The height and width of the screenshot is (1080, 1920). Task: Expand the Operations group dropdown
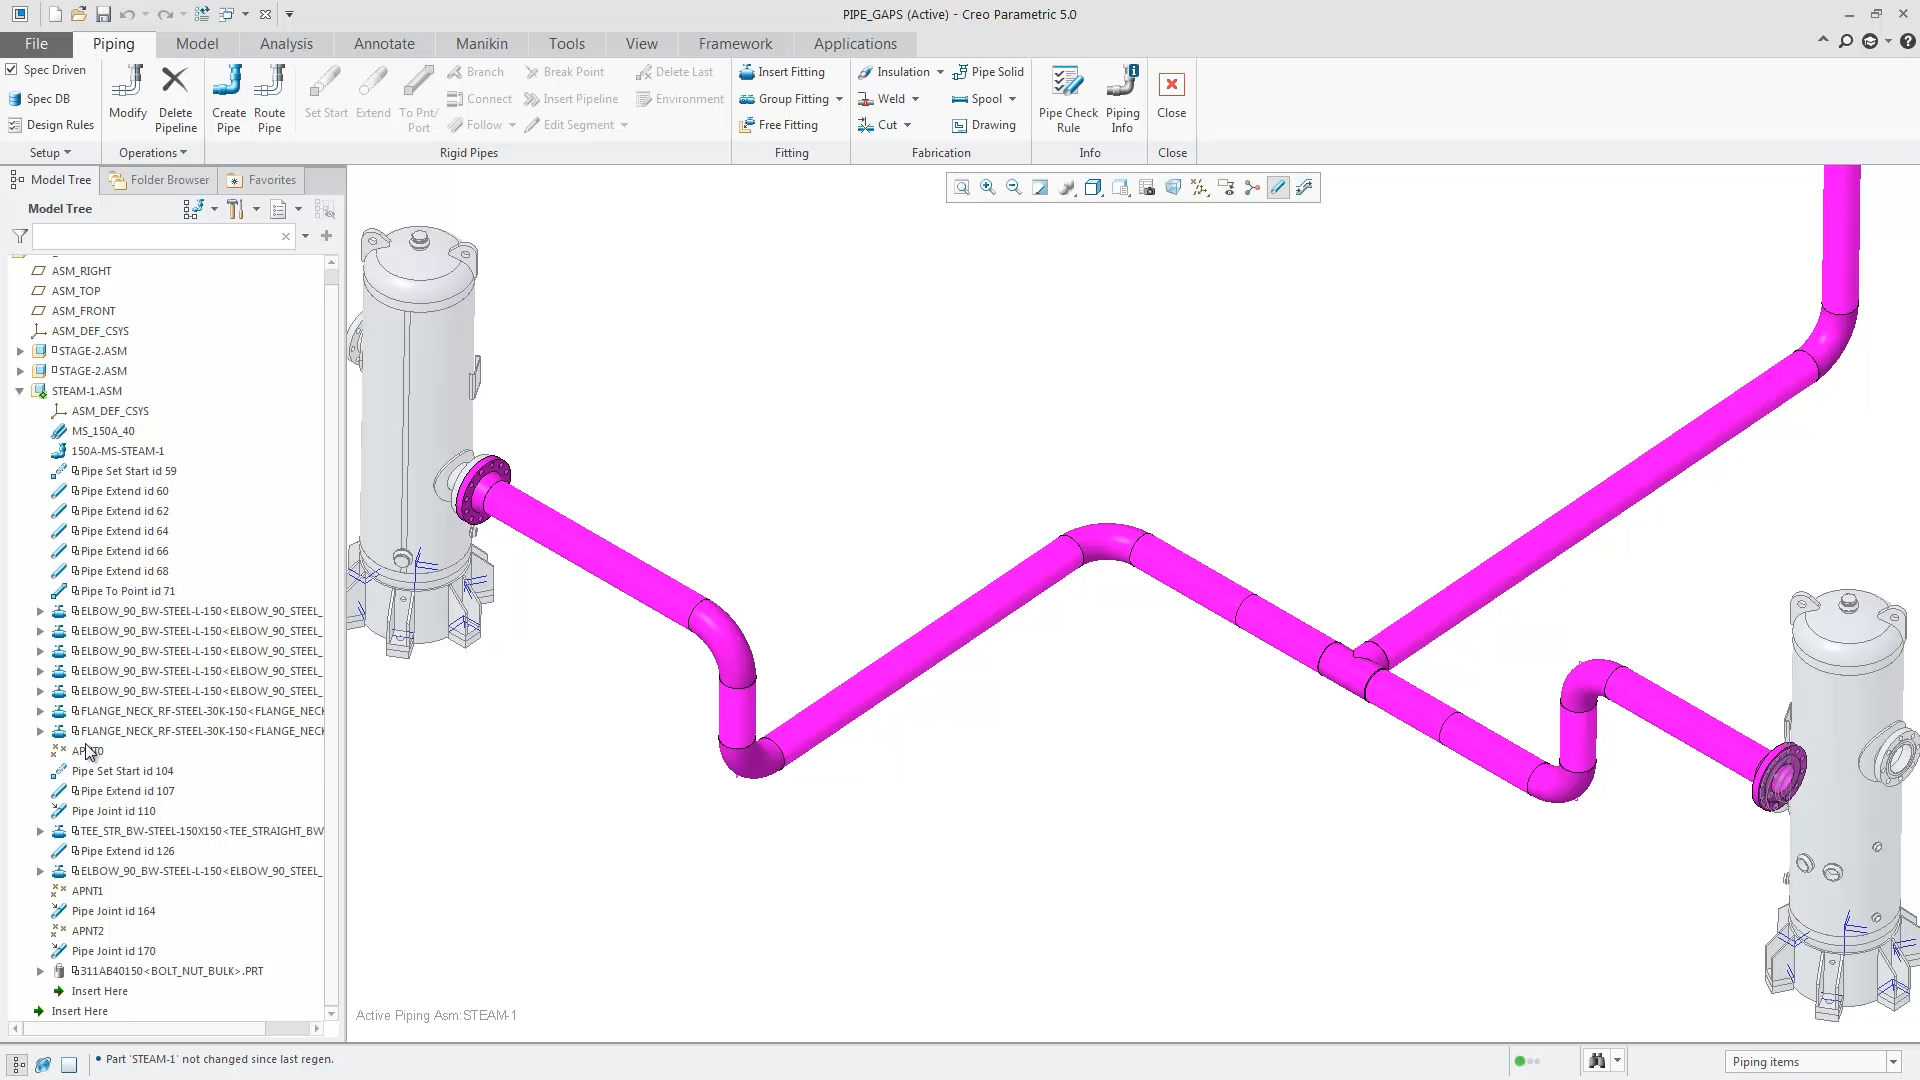[153, 153]
